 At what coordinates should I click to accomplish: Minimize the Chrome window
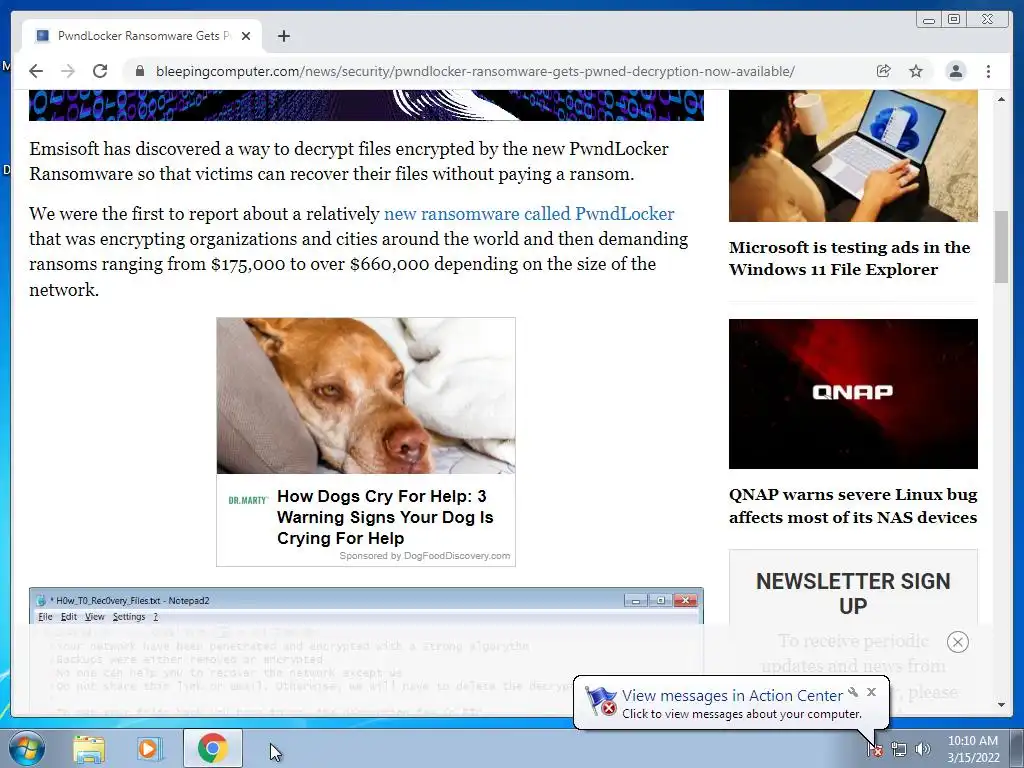pos(929,20)
